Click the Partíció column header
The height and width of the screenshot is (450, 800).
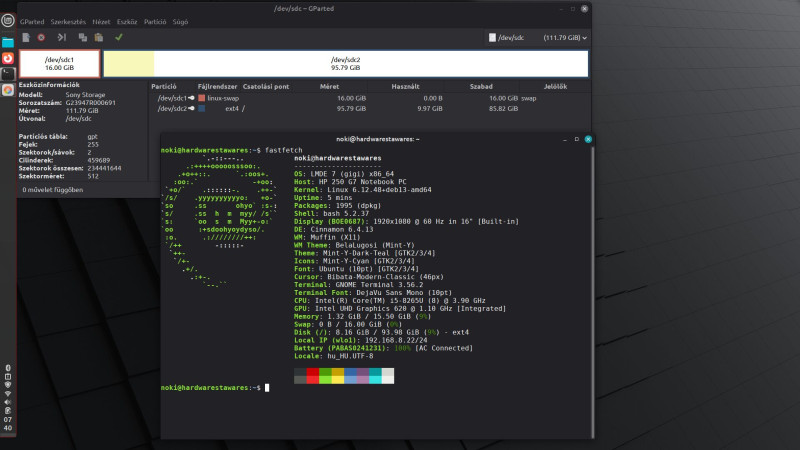[x=164, y=87]
